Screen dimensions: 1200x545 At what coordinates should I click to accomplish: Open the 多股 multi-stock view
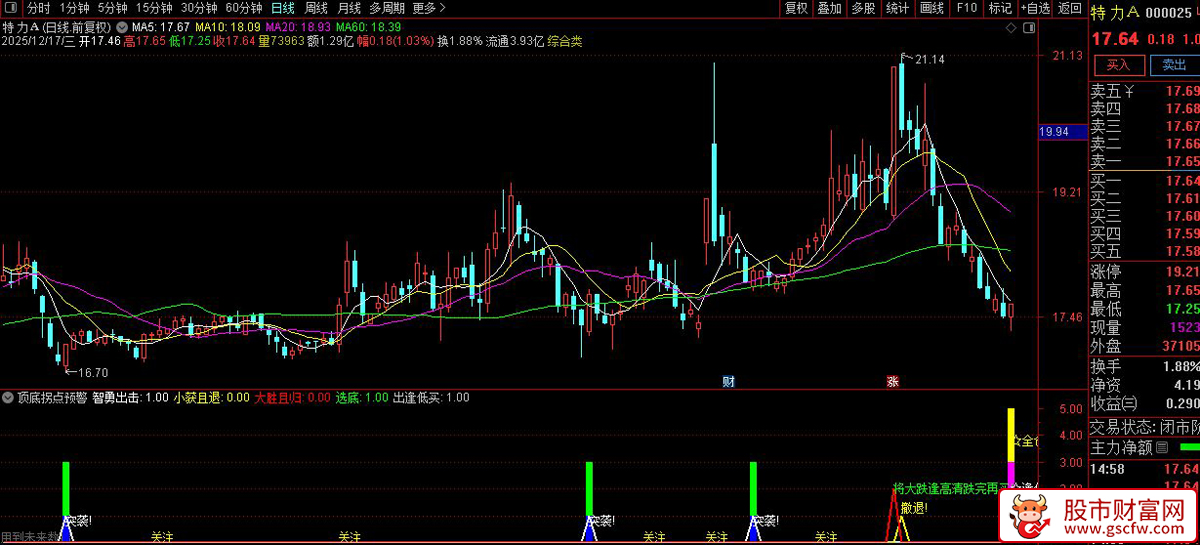point(863,8)
